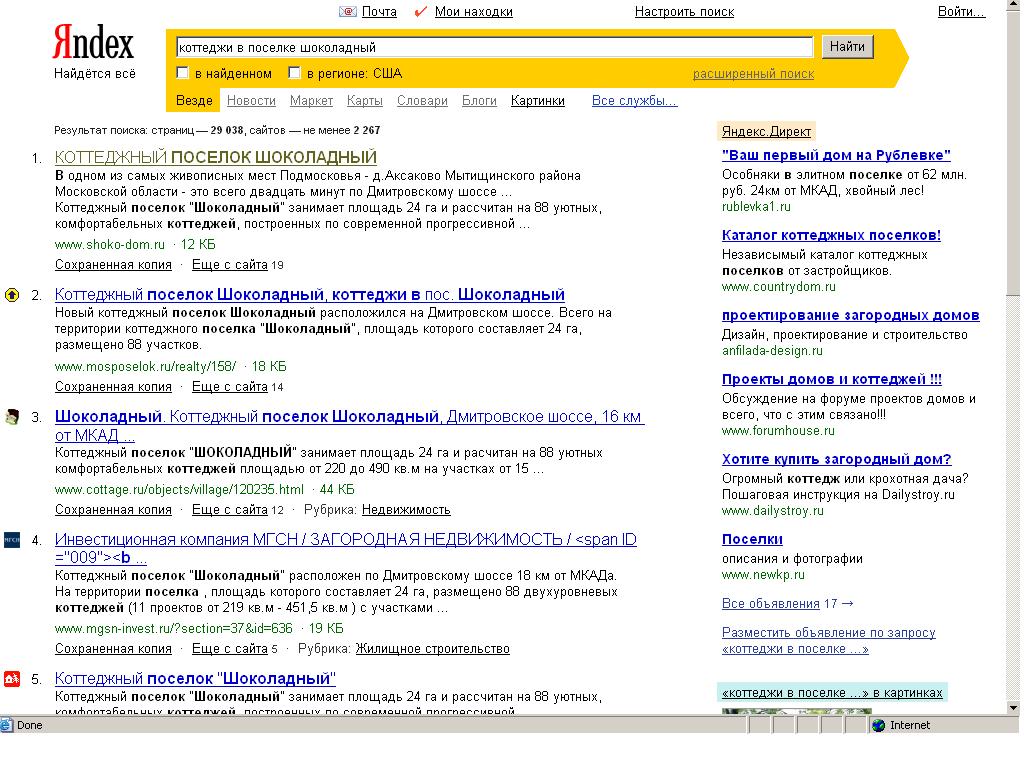Image resolution: width=1024 pixels, height=768 pixels.
Task: Click the page icon next to Done
Action: point(8,725)
